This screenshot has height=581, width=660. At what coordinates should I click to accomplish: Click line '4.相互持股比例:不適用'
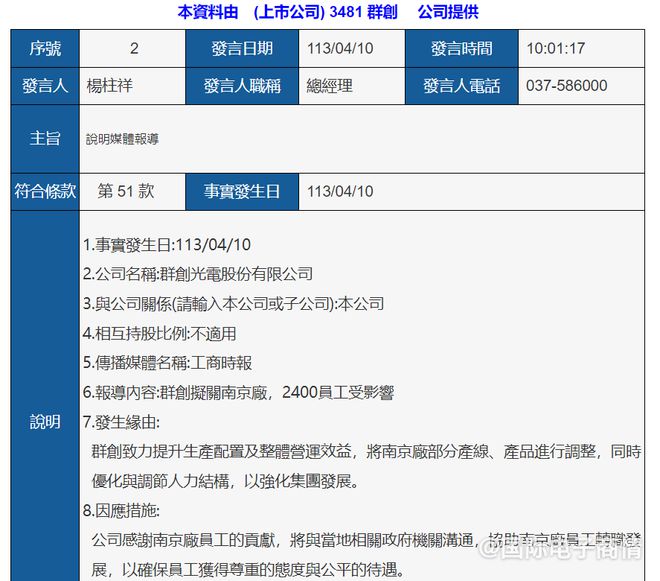(160, 333)
